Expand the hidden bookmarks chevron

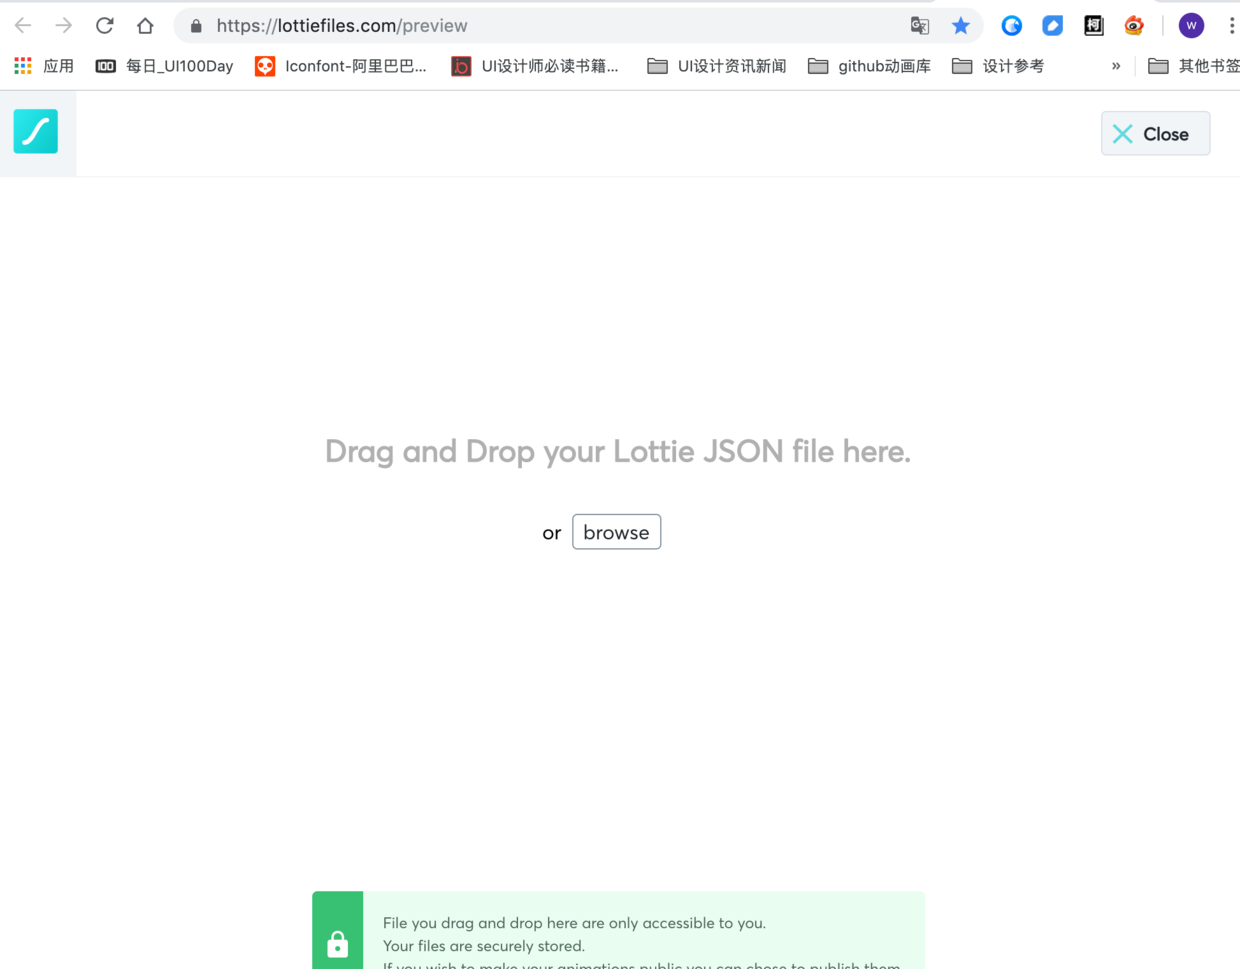tap(1116, 66)
